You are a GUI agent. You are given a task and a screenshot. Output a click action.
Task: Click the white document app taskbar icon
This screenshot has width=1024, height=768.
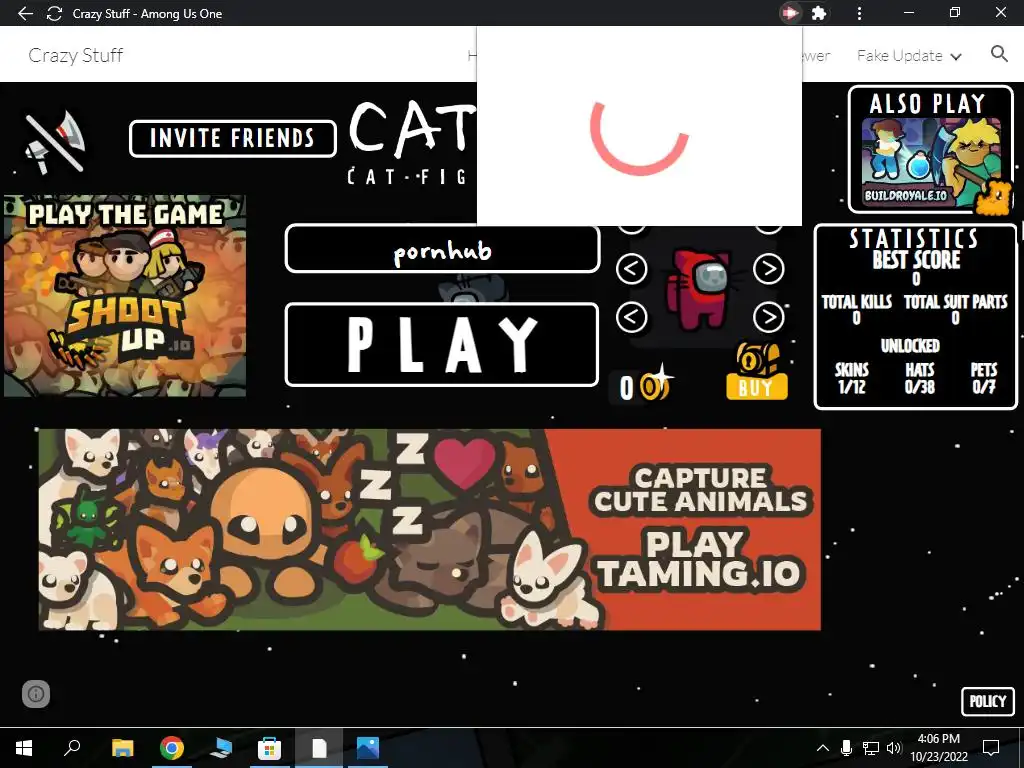pos(319,748)
